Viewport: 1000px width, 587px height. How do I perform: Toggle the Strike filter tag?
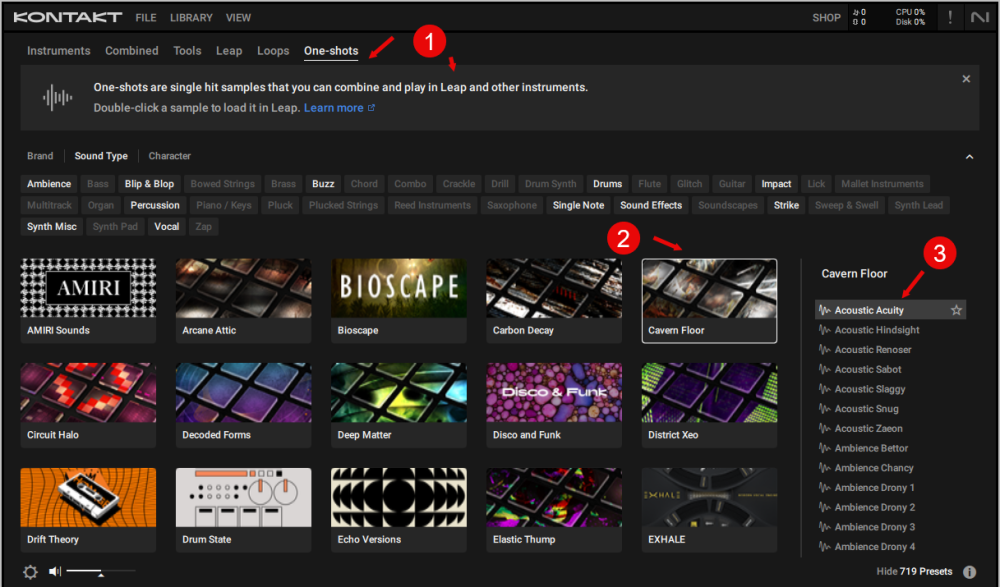tap(786, 205)
